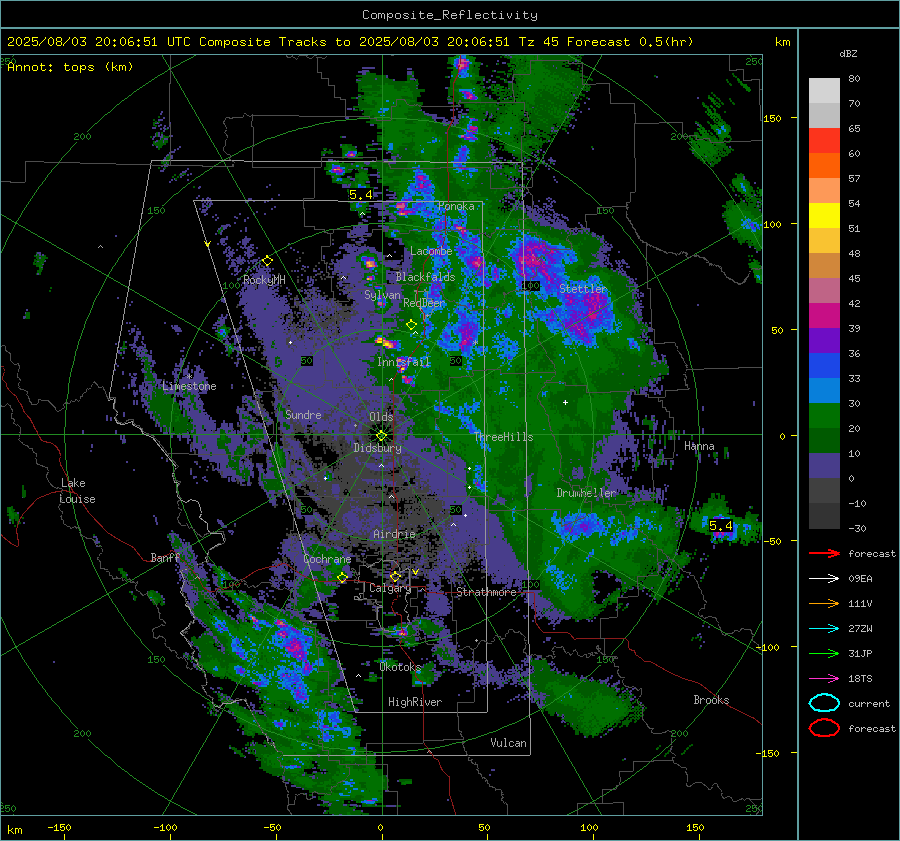The width and height of the screenshot is (900, 841).
Task: Click the RockyMH town label
Action: pyautogui.click(x=264, y=280)
